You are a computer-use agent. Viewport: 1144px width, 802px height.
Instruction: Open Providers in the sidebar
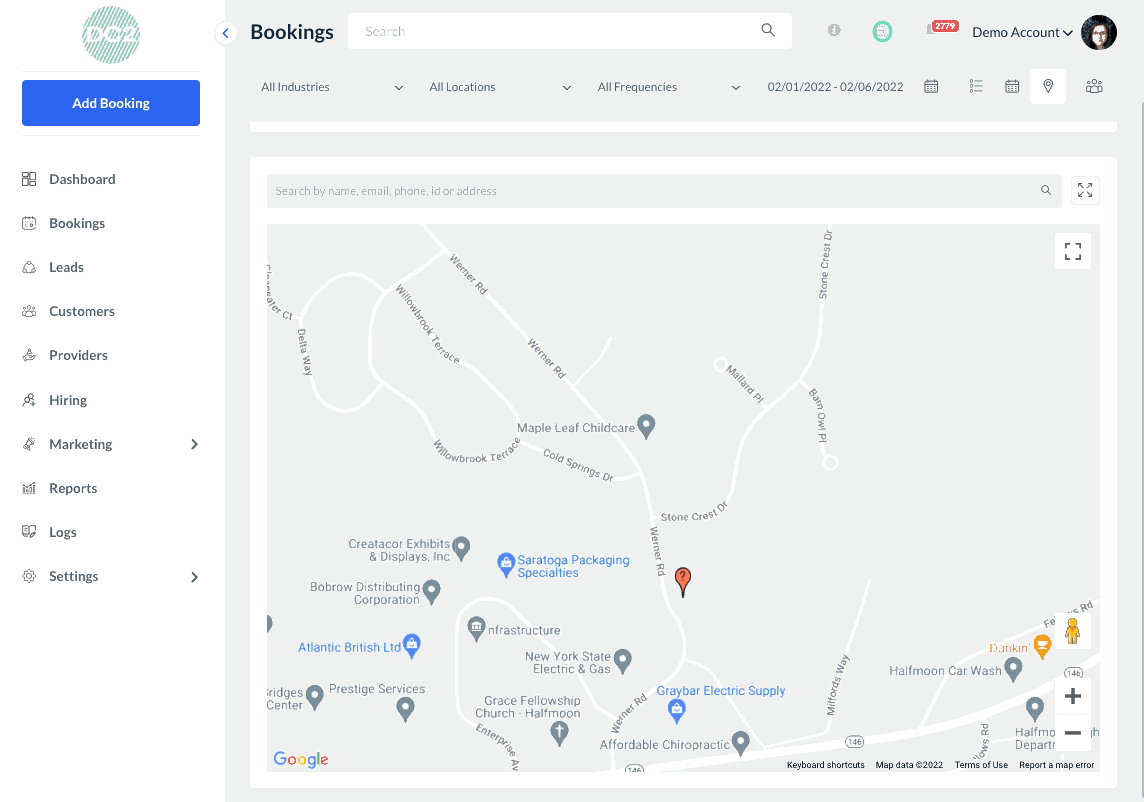[78, 355]
